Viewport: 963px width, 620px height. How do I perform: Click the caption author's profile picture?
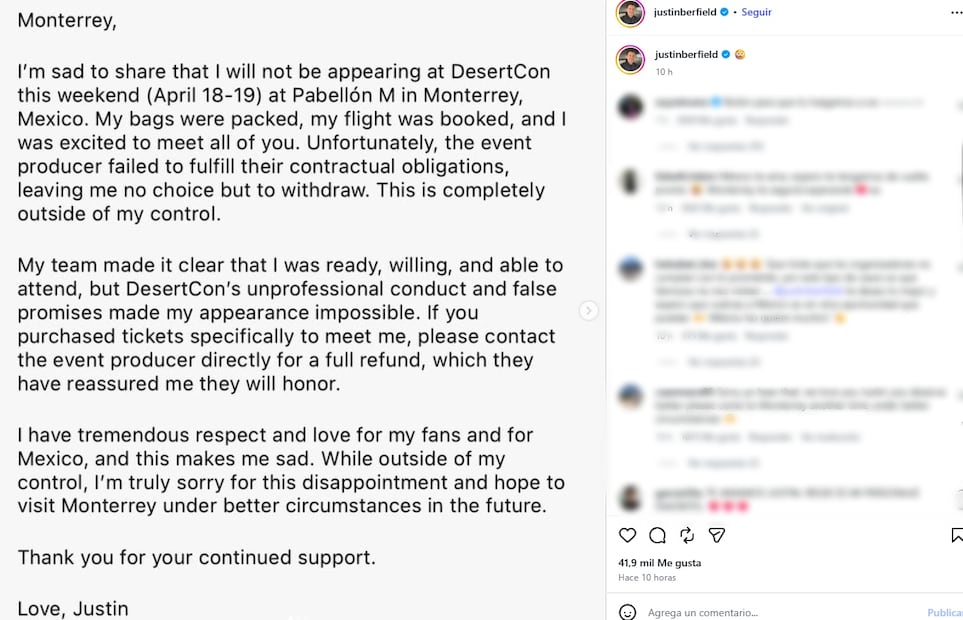pyautogui.click(x=630, y=60)
